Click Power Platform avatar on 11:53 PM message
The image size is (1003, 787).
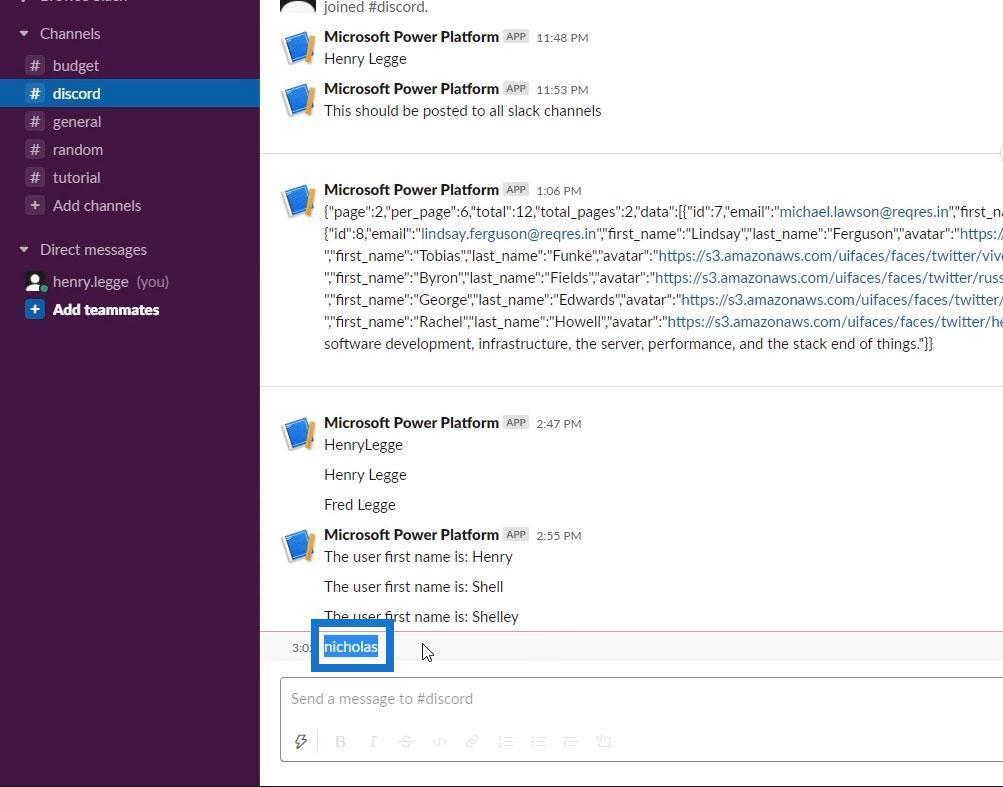pyautogui.click(x=299, y=100)
